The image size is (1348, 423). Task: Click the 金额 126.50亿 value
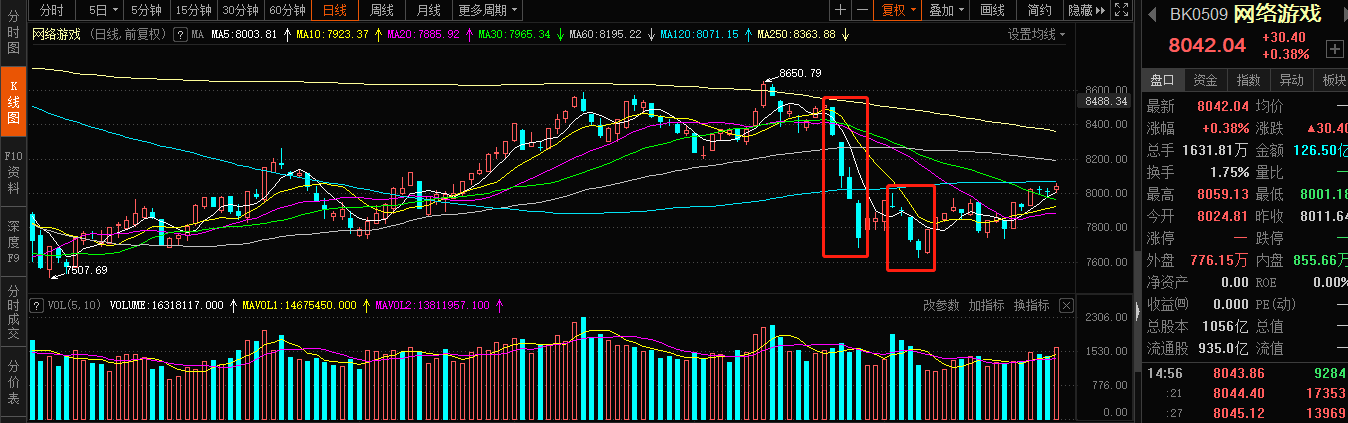[x=1319, y=150]
